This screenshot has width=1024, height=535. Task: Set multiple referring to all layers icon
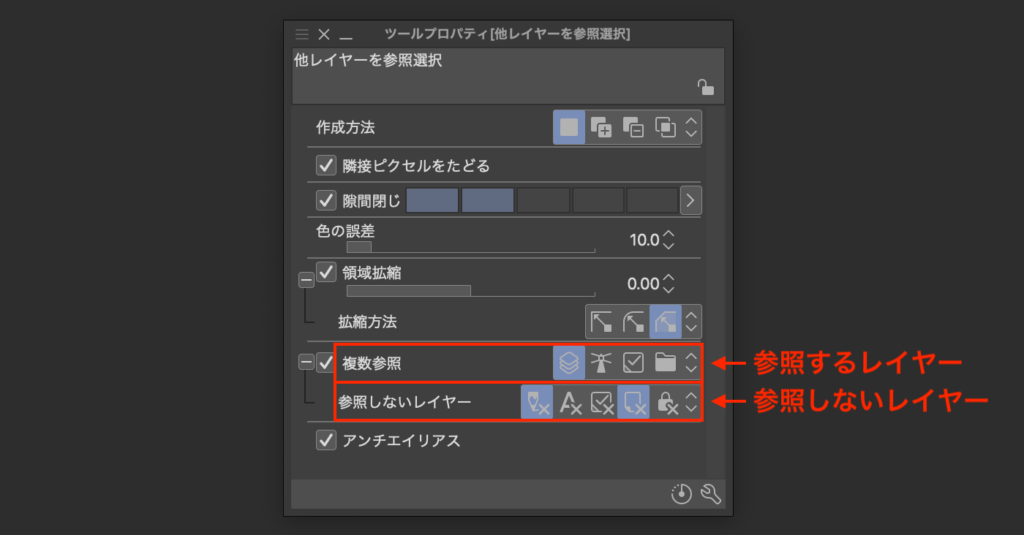[569, 362]
